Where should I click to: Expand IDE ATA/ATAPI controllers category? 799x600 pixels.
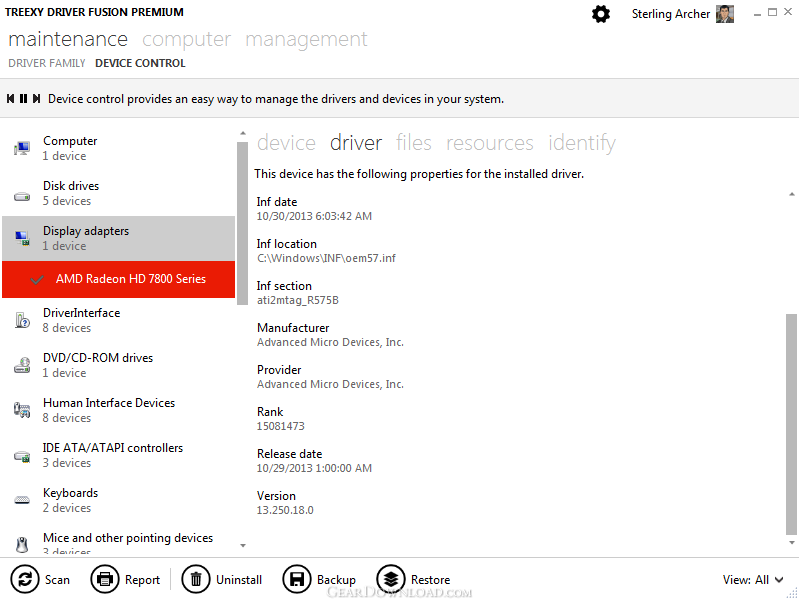point(118,455)
